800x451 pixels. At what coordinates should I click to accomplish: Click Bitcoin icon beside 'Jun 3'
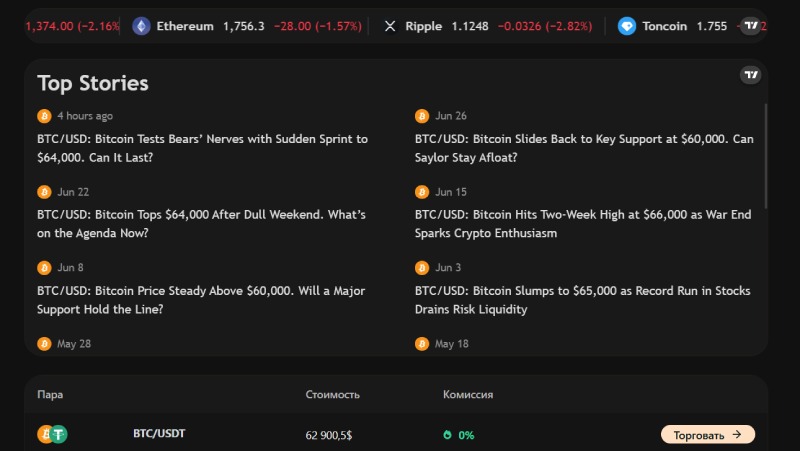[422, 268]
